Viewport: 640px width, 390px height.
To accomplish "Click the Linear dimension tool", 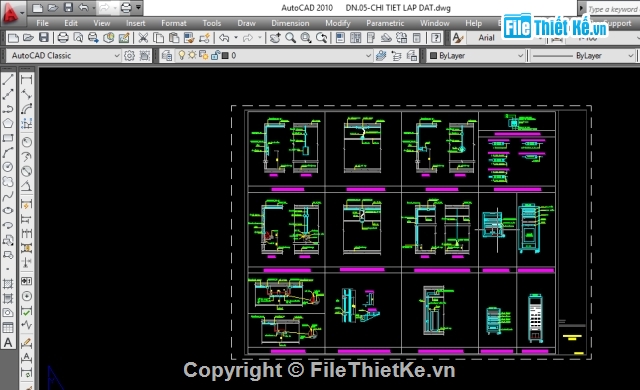I will click(27, 79).
